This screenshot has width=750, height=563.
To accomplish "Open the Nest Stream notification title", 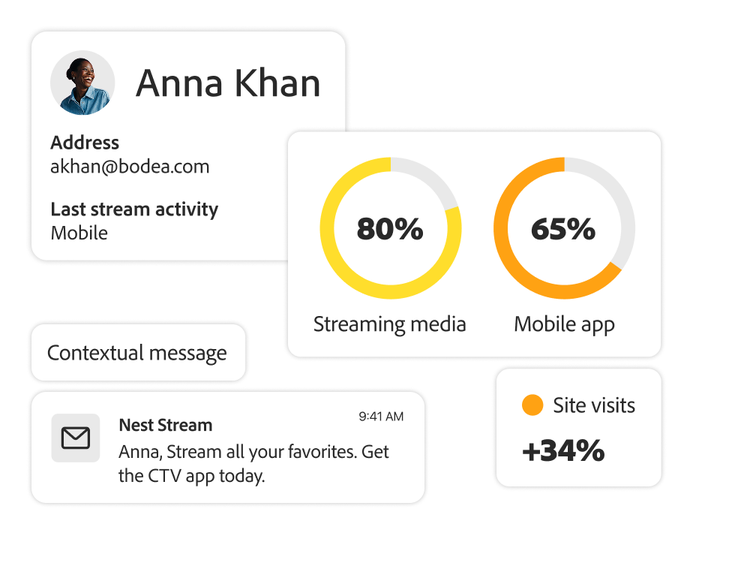I will point(165,425).
